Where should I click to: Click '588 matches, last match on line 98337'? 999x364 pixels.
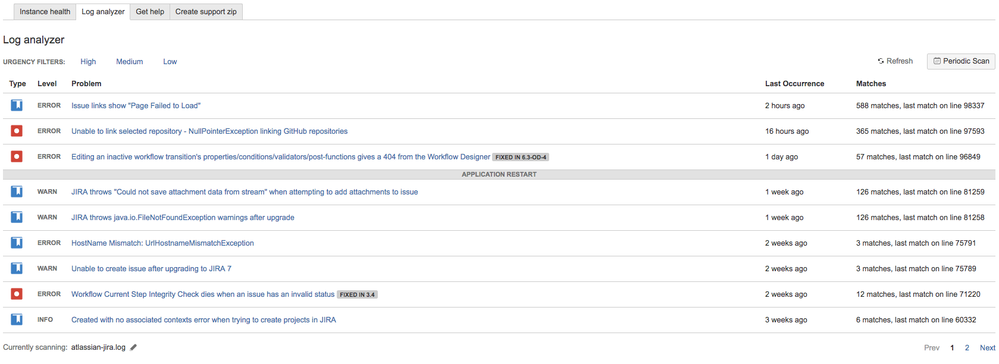(x=921, y=105)
